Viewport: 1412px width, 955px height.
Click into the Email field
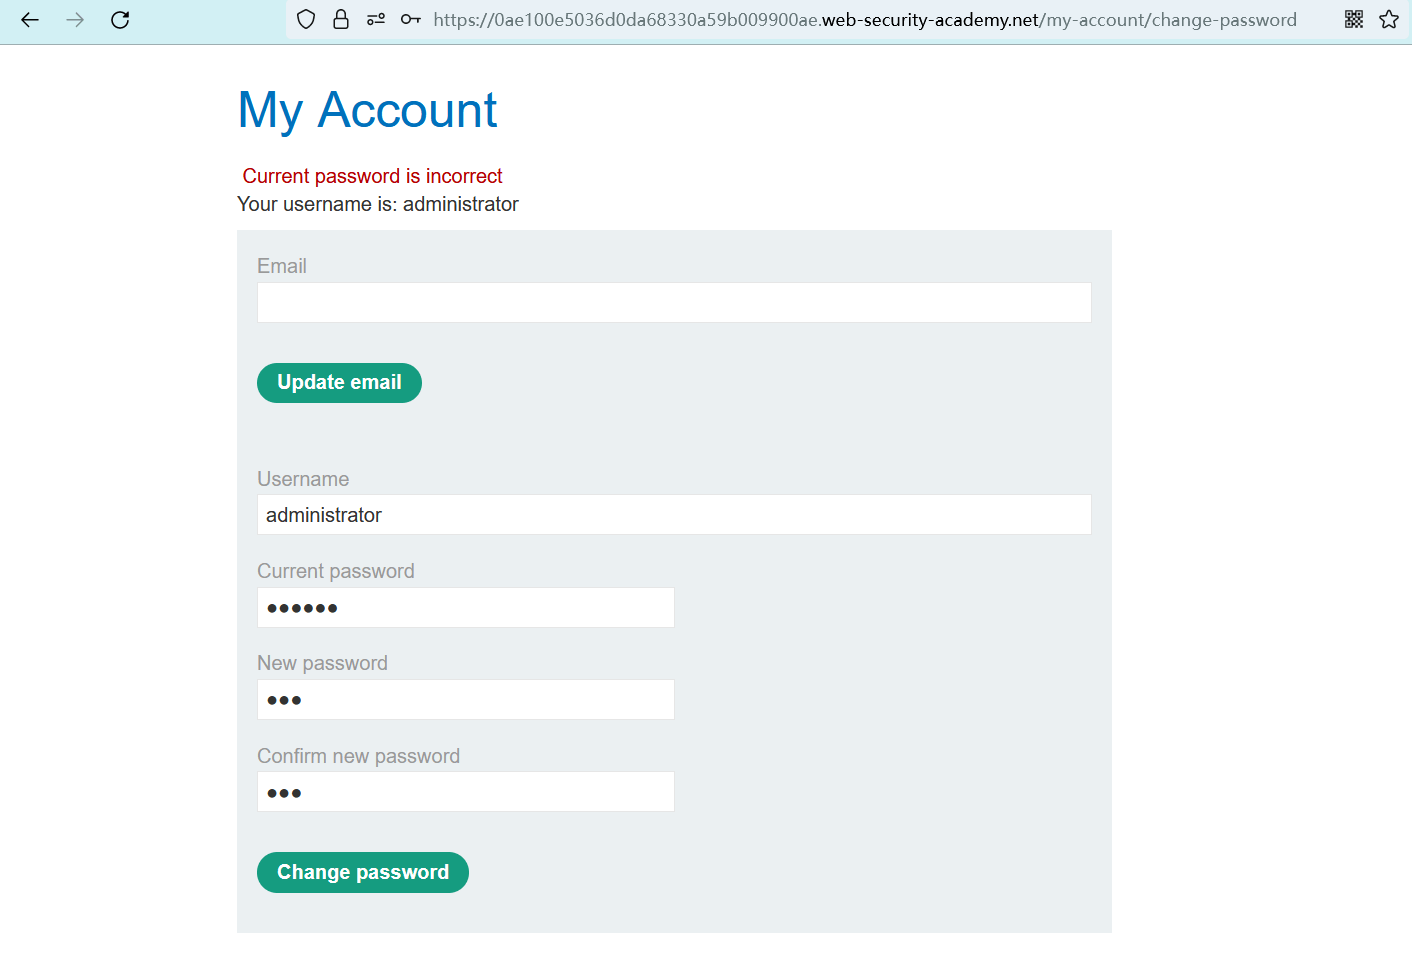click(x=674, y=302)
